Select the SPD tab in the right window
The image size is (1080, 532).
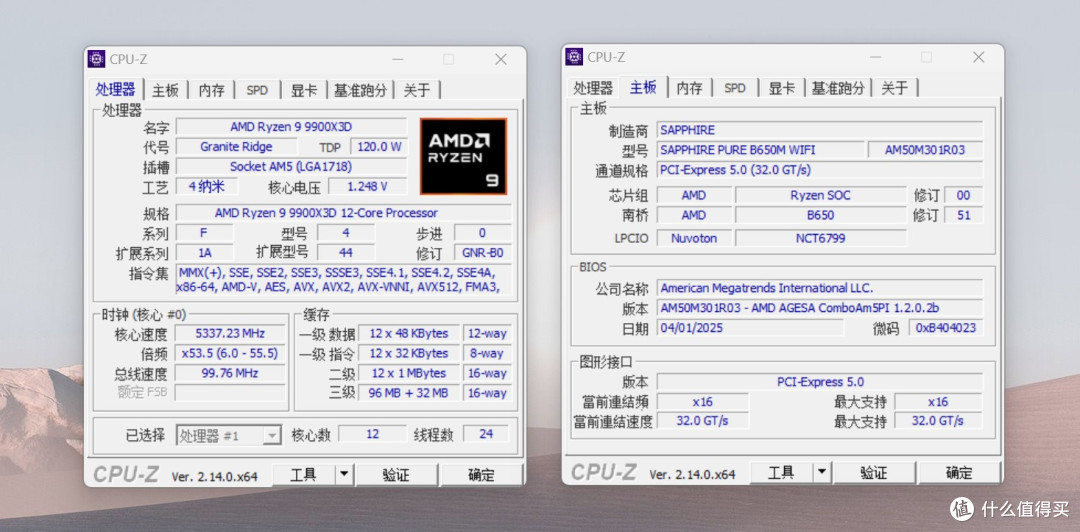coord(735,88)
